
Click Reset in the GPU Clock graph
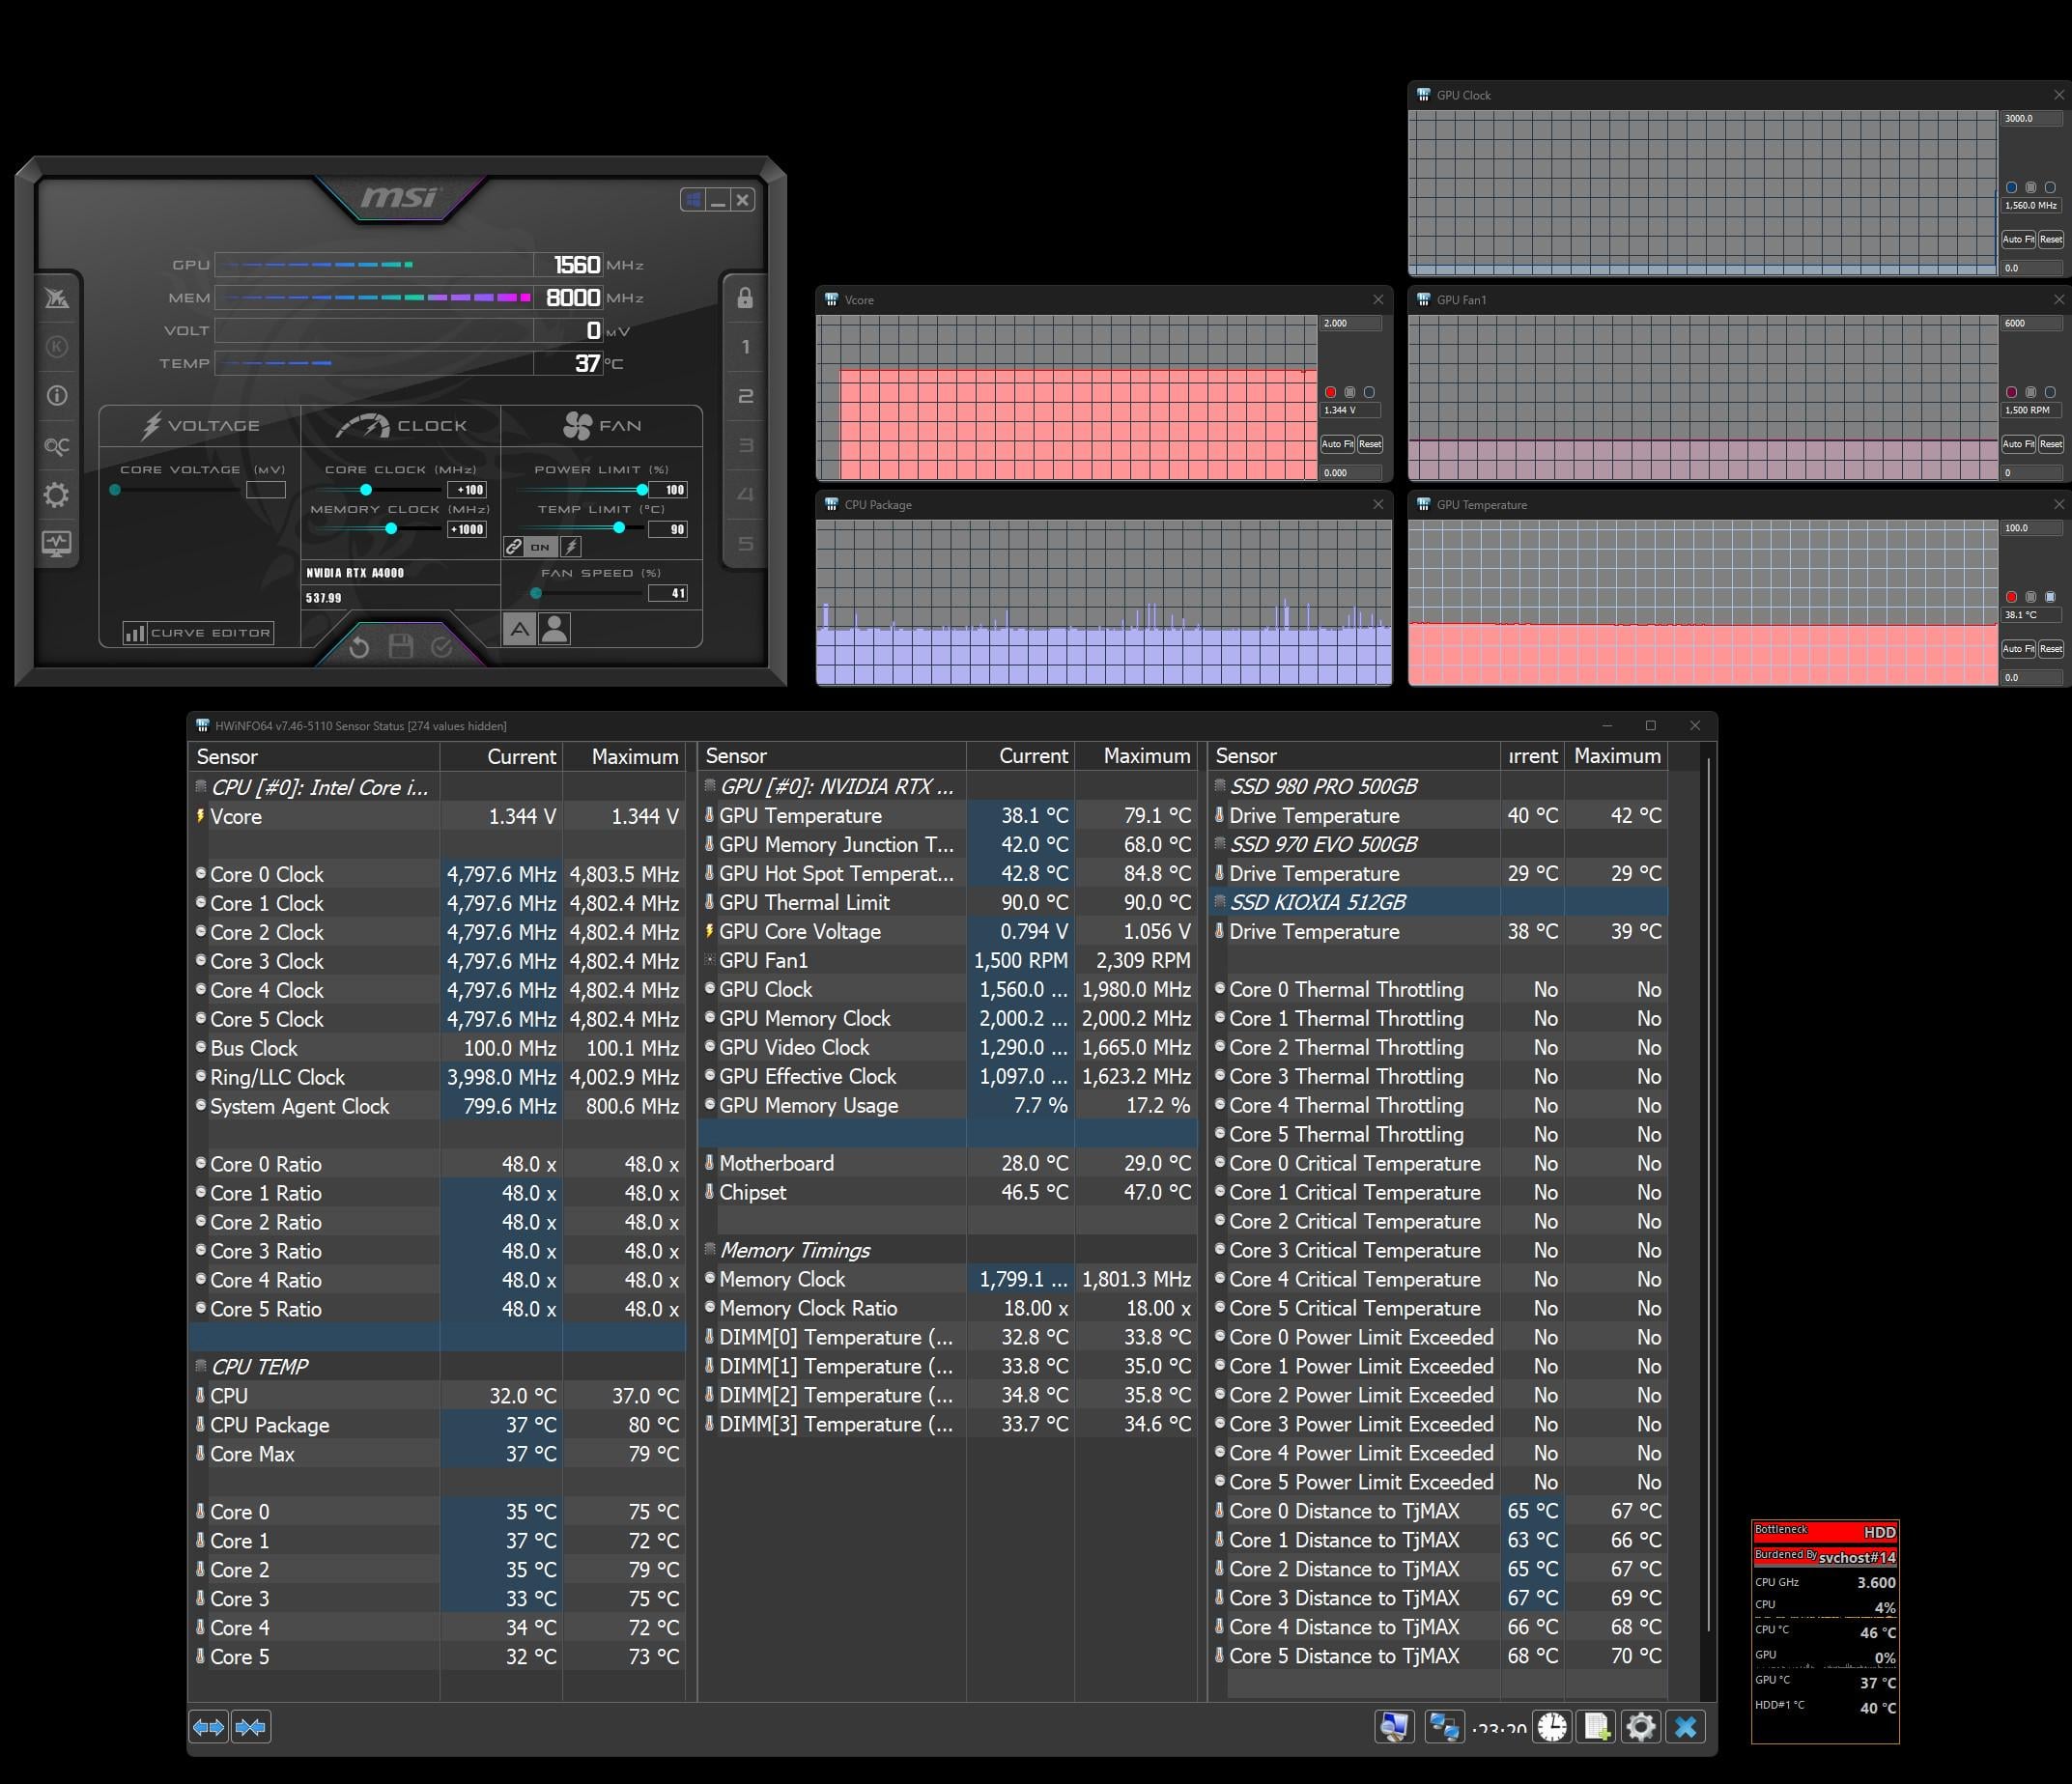(2050, 240)
